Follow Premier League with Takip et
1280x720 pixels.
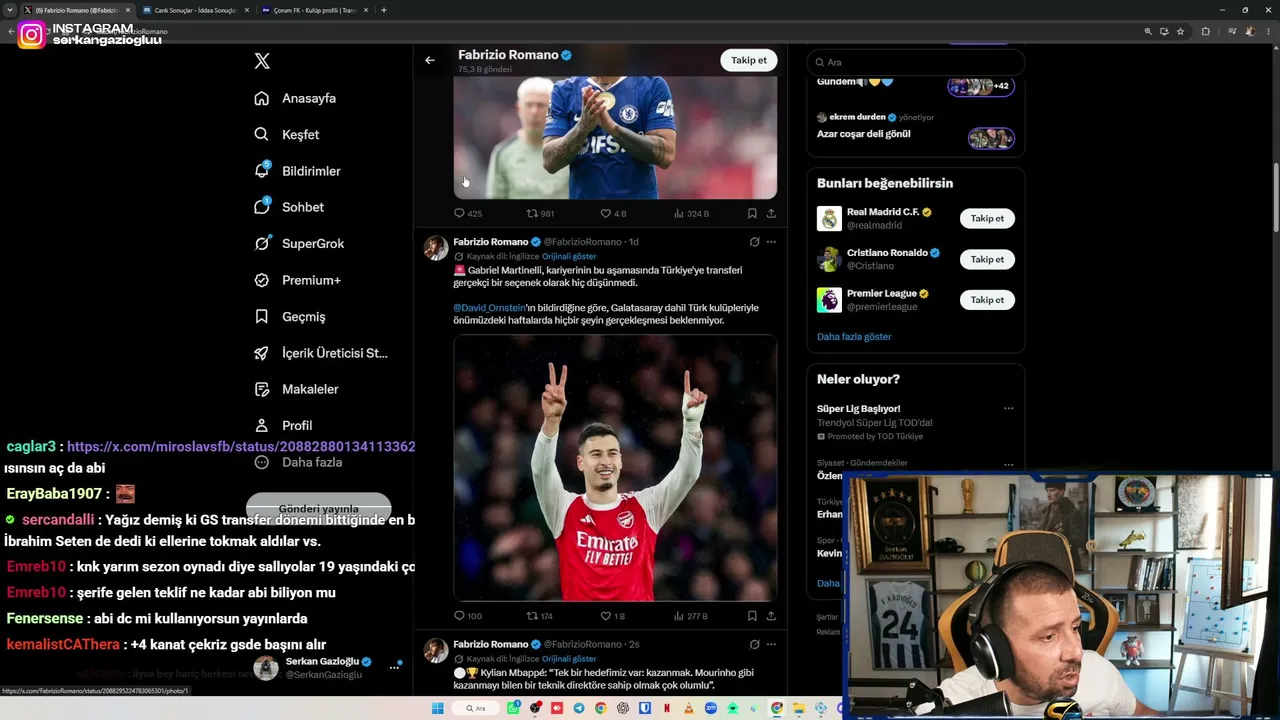click(987, 300)
